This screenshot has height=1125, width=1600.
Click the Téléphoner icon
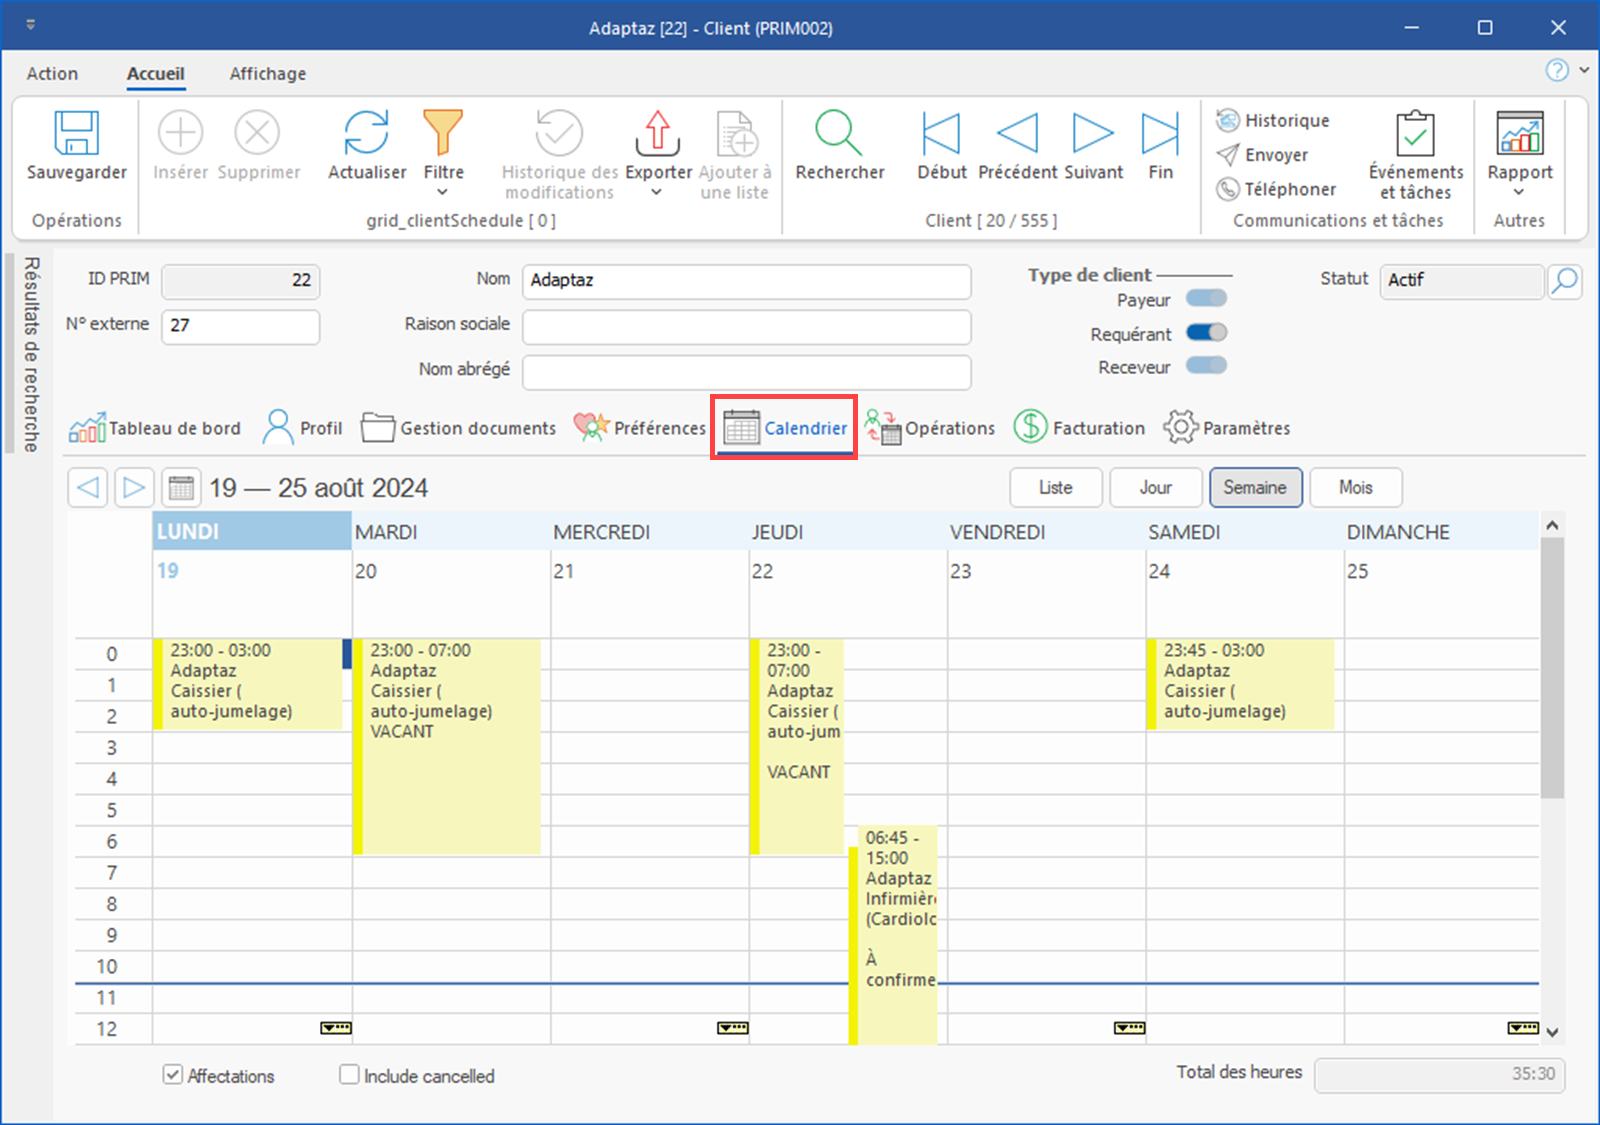(x=1227, y=189)
